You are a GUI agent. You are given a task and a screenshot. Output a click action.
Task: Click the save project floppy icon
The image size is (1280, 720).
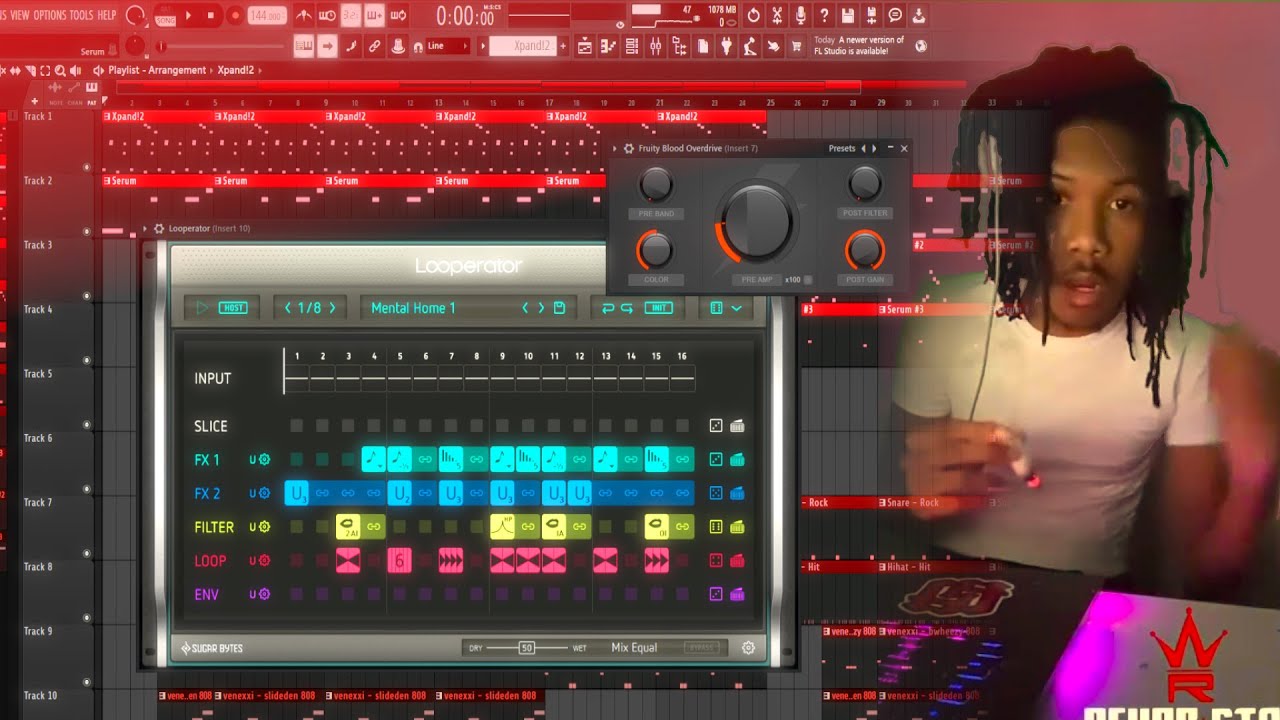click(x=848, y=15)
